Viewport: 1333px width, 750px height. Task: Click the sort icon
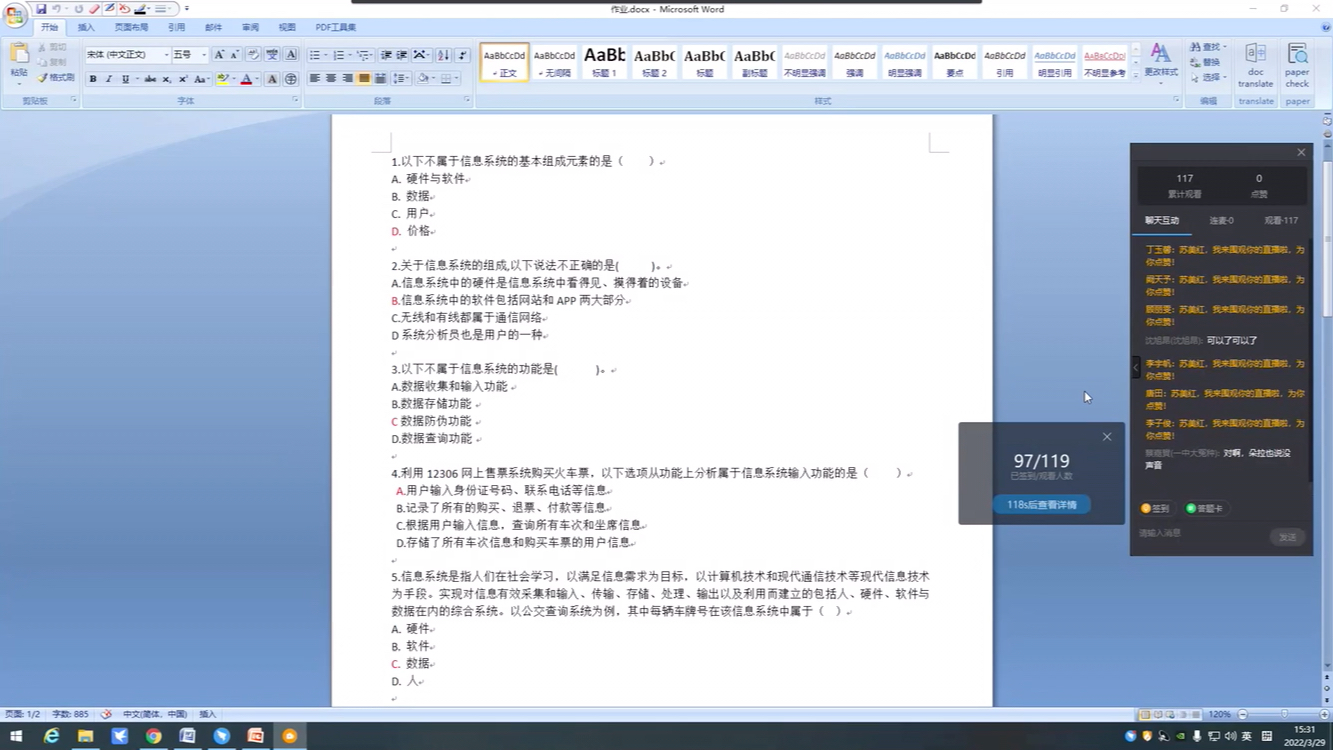[x=443, y=55]
